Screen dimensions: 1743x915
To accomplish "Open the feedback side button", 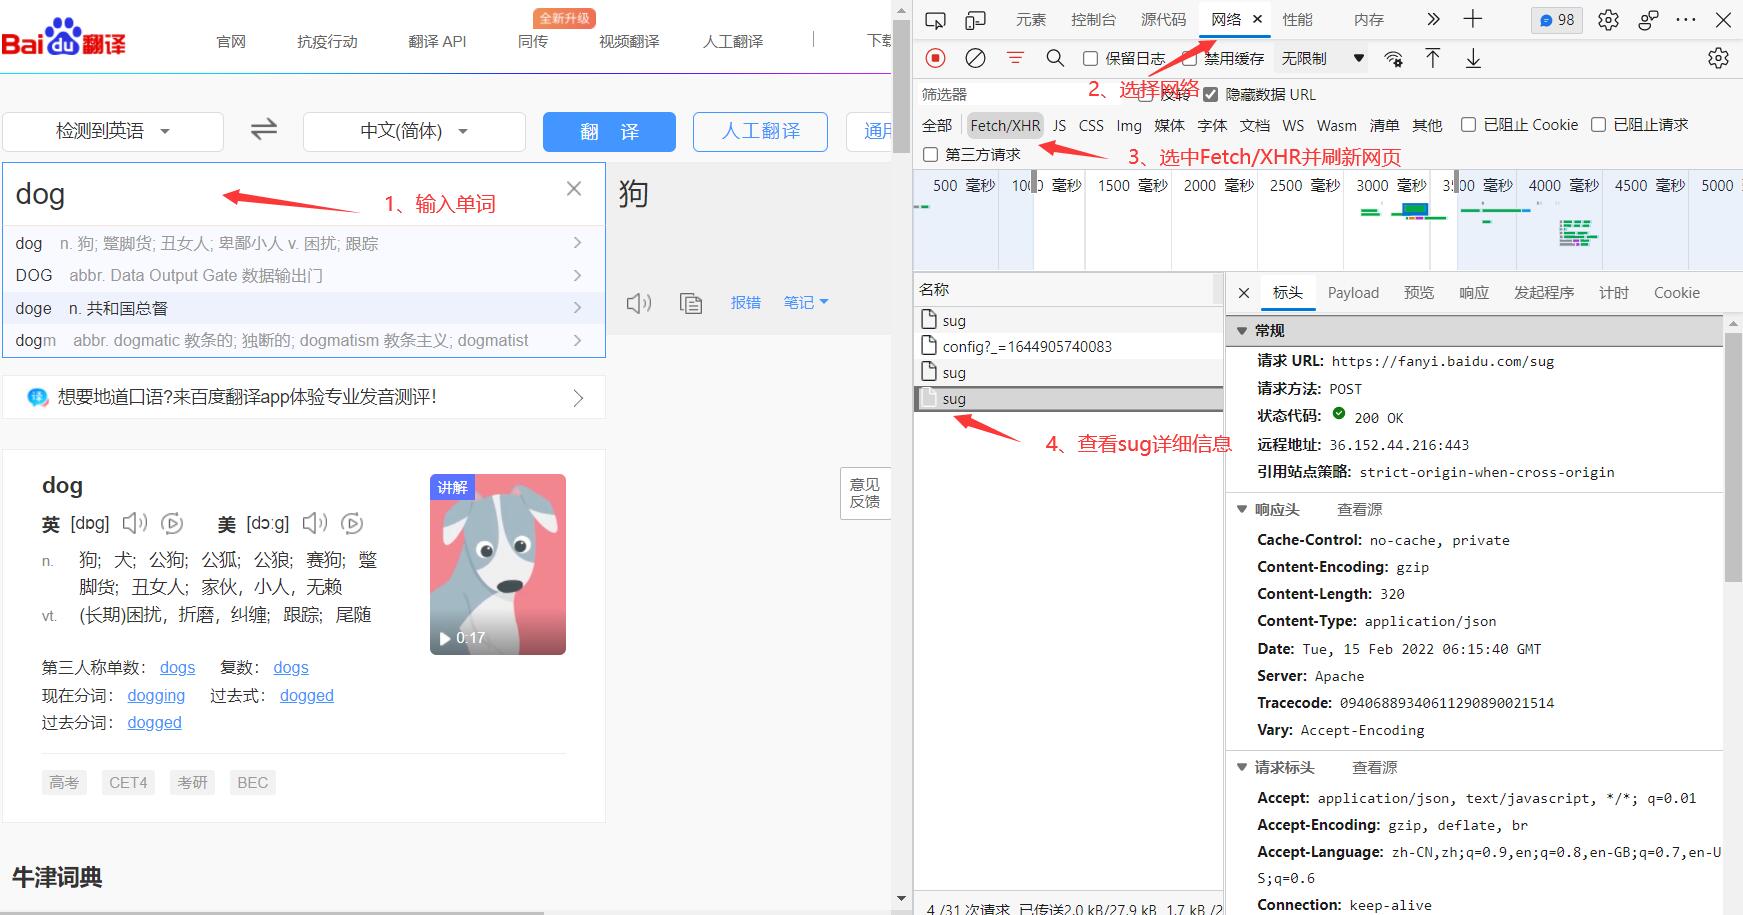I will click(x=865, y=493).
